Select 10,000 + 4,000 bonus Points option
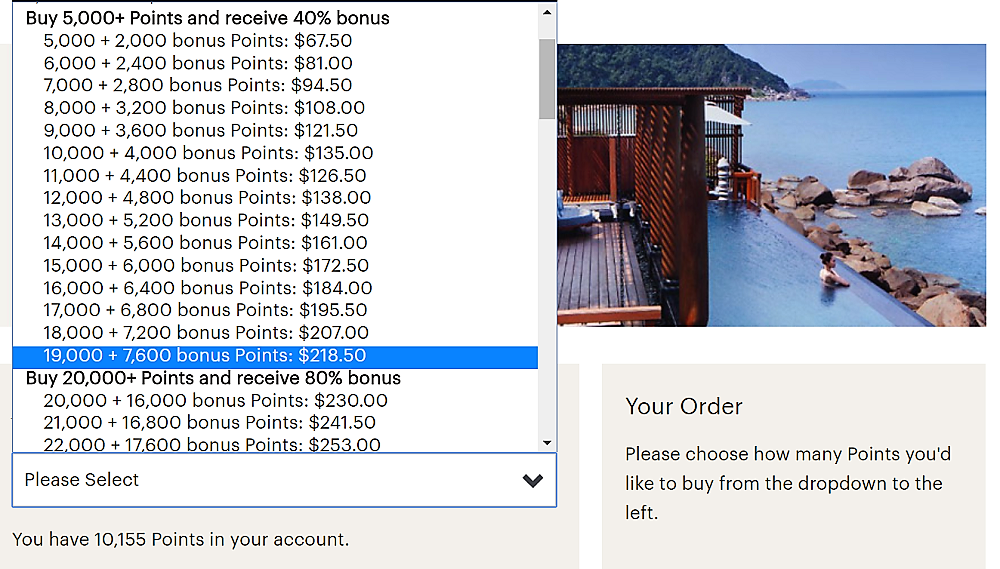The height and width of the screenshot is (569, 1000). pos(275,153)
